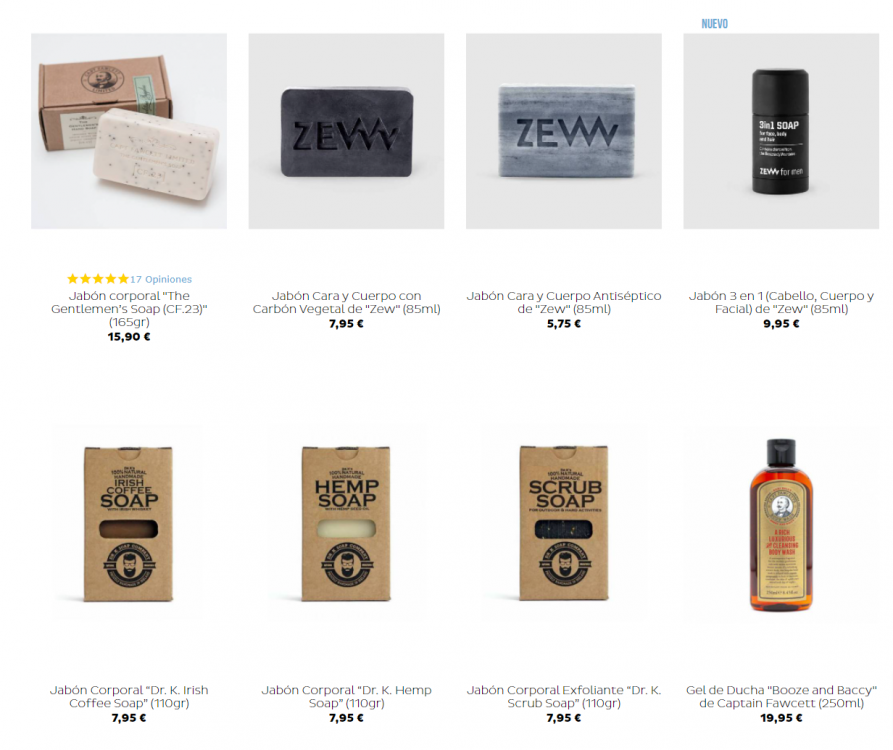Open Jabón 3 en 1 de Zew title
Viewport: 893px width, 750px height.
(781, 302)
